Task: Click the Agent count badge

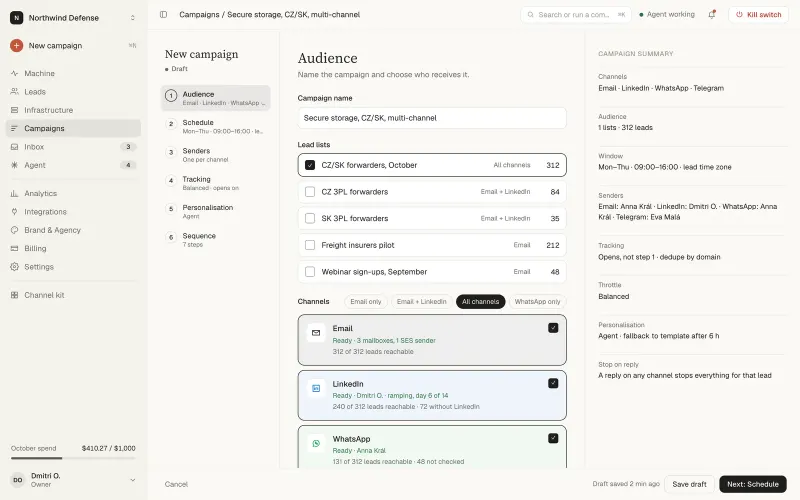Action: tap(128, 165)
